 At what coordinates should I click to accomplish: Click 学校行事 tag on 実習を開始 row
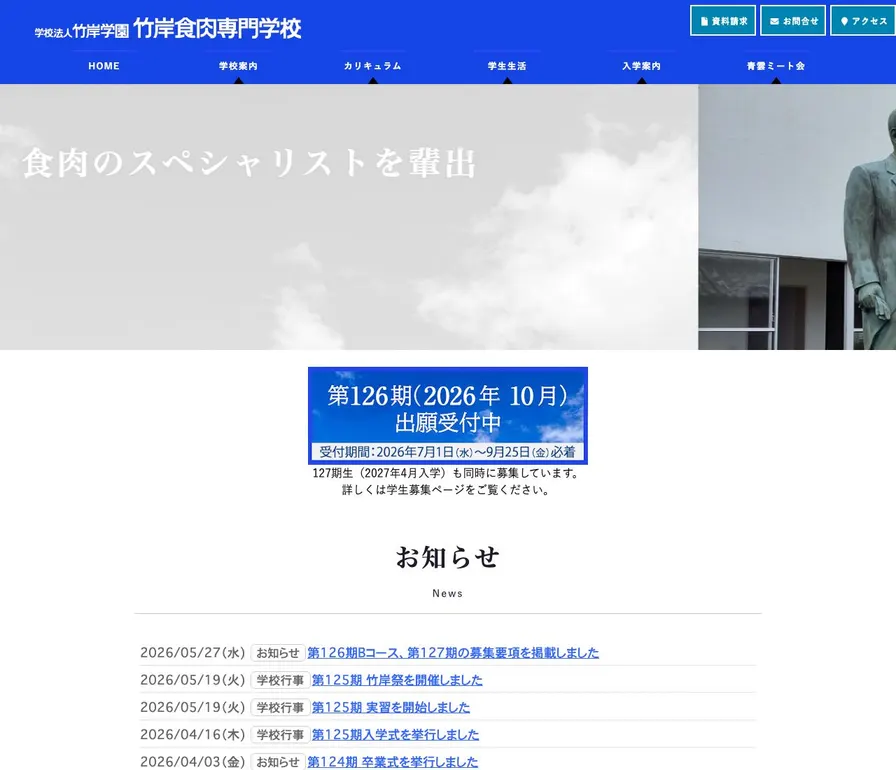click(280, 707)
